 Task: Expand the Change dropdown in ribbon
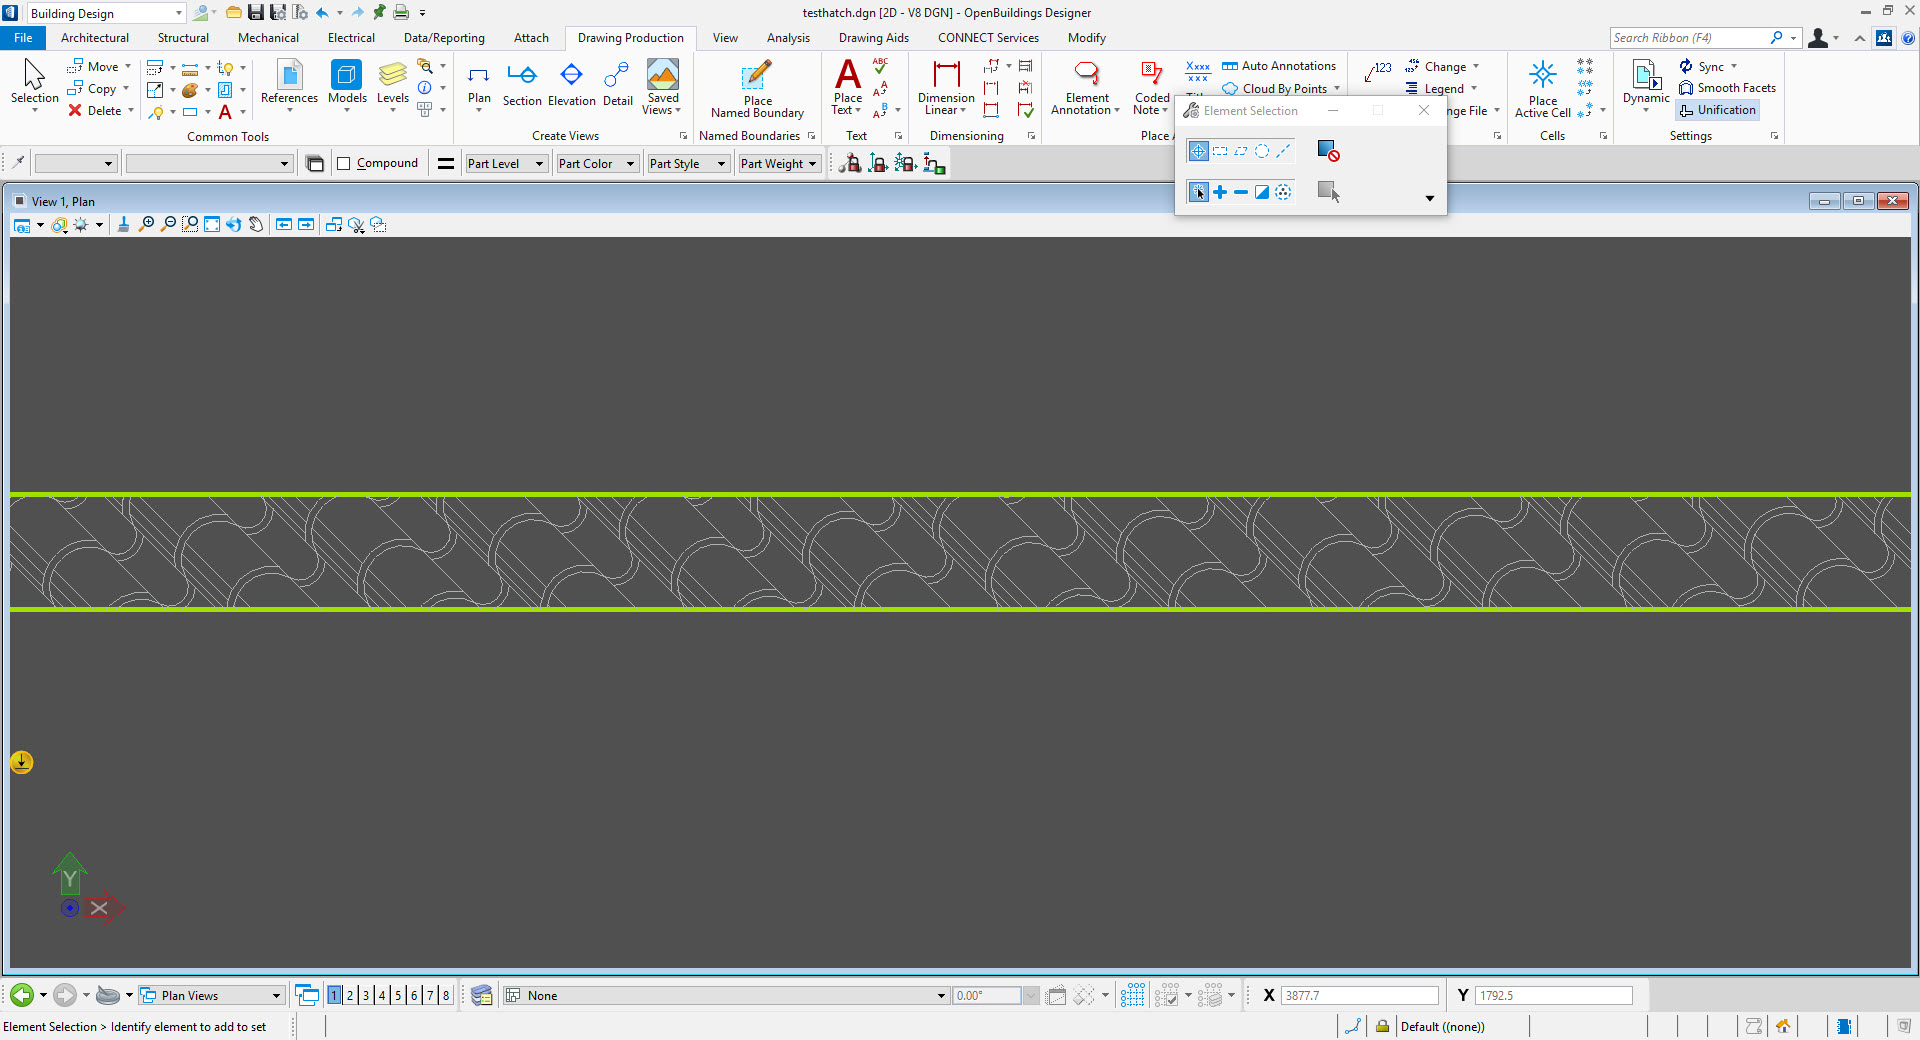point(1476,67)
